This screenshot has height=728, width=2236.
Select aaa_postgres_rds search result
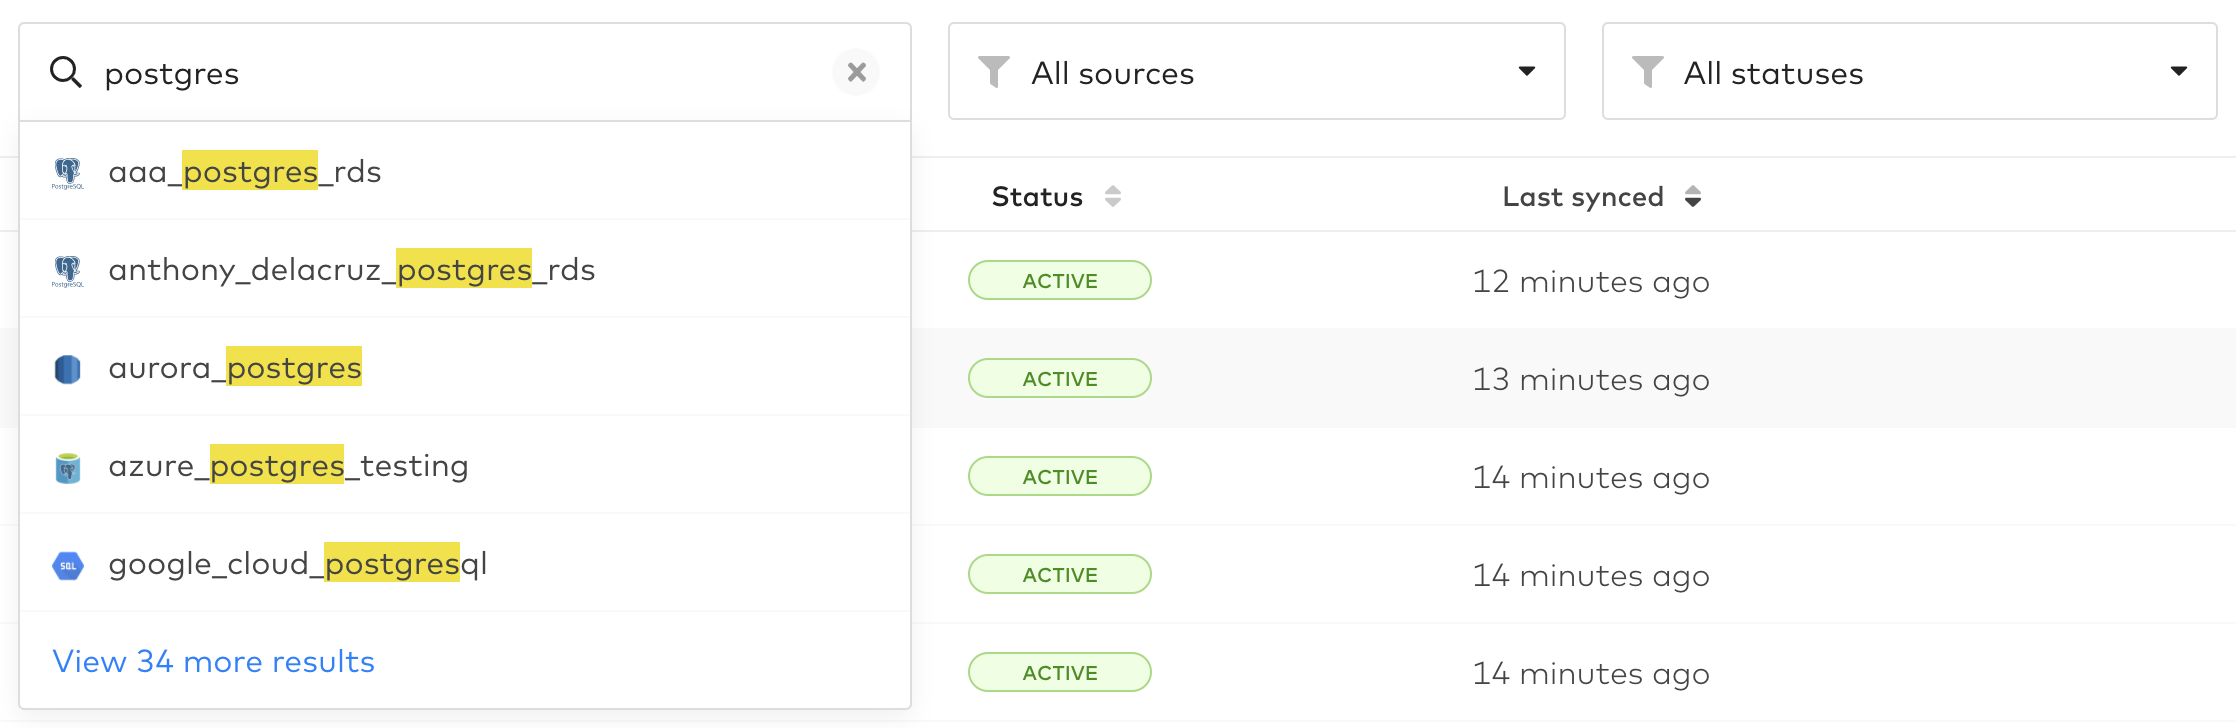465,171
